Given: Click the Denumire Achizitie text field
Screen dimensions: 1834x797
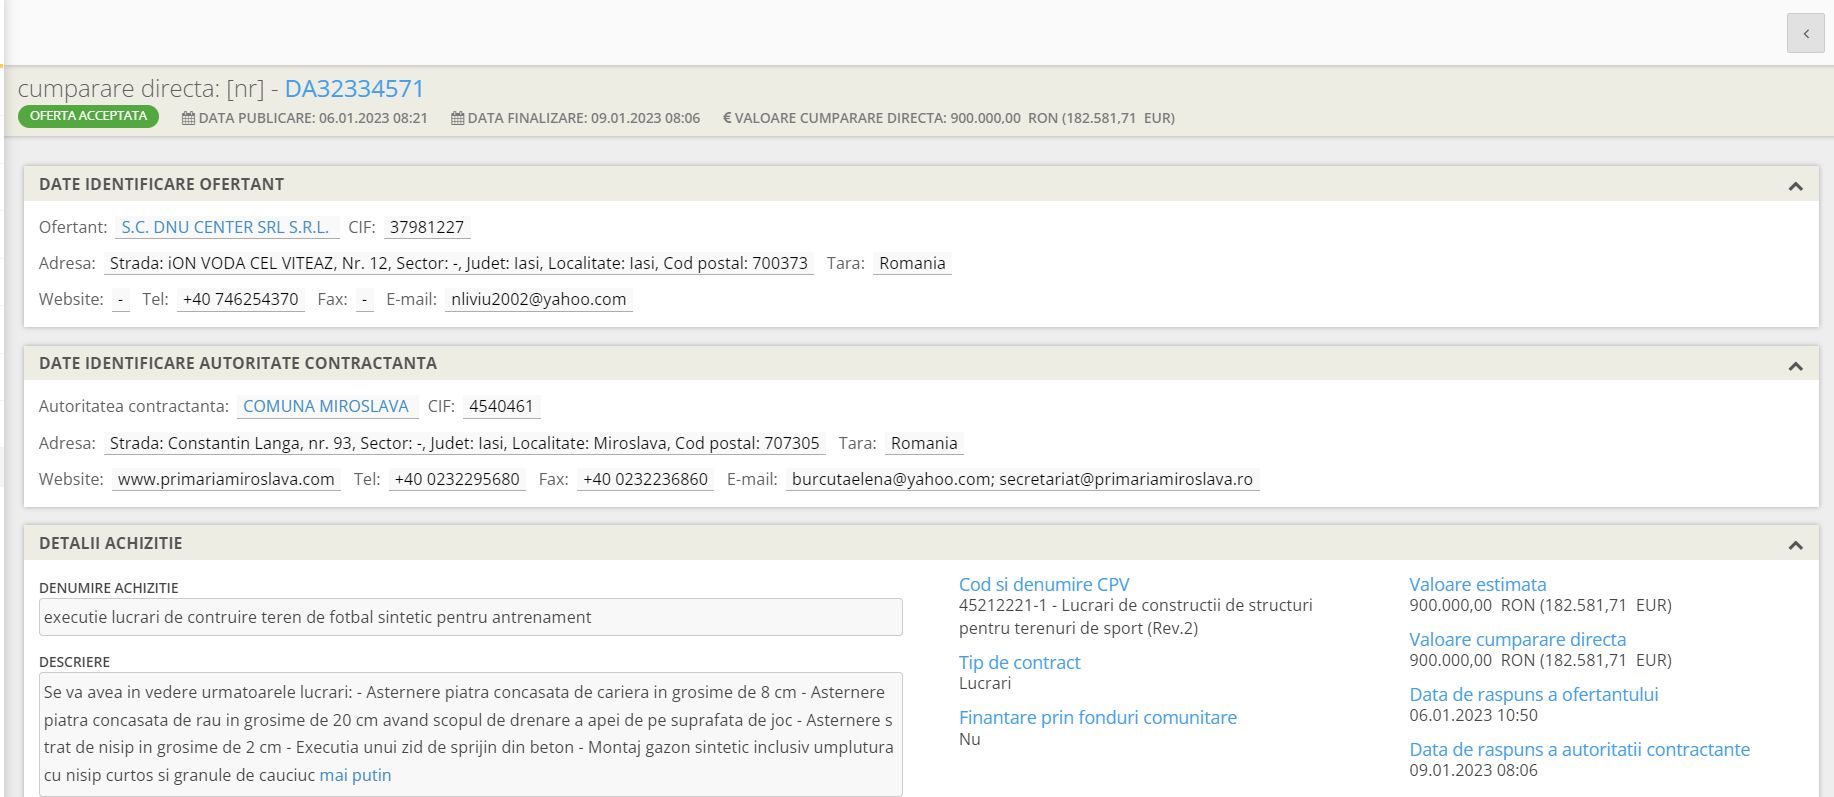Looking at the screenshot, I should pyautogui.click(x=471, y=617).
